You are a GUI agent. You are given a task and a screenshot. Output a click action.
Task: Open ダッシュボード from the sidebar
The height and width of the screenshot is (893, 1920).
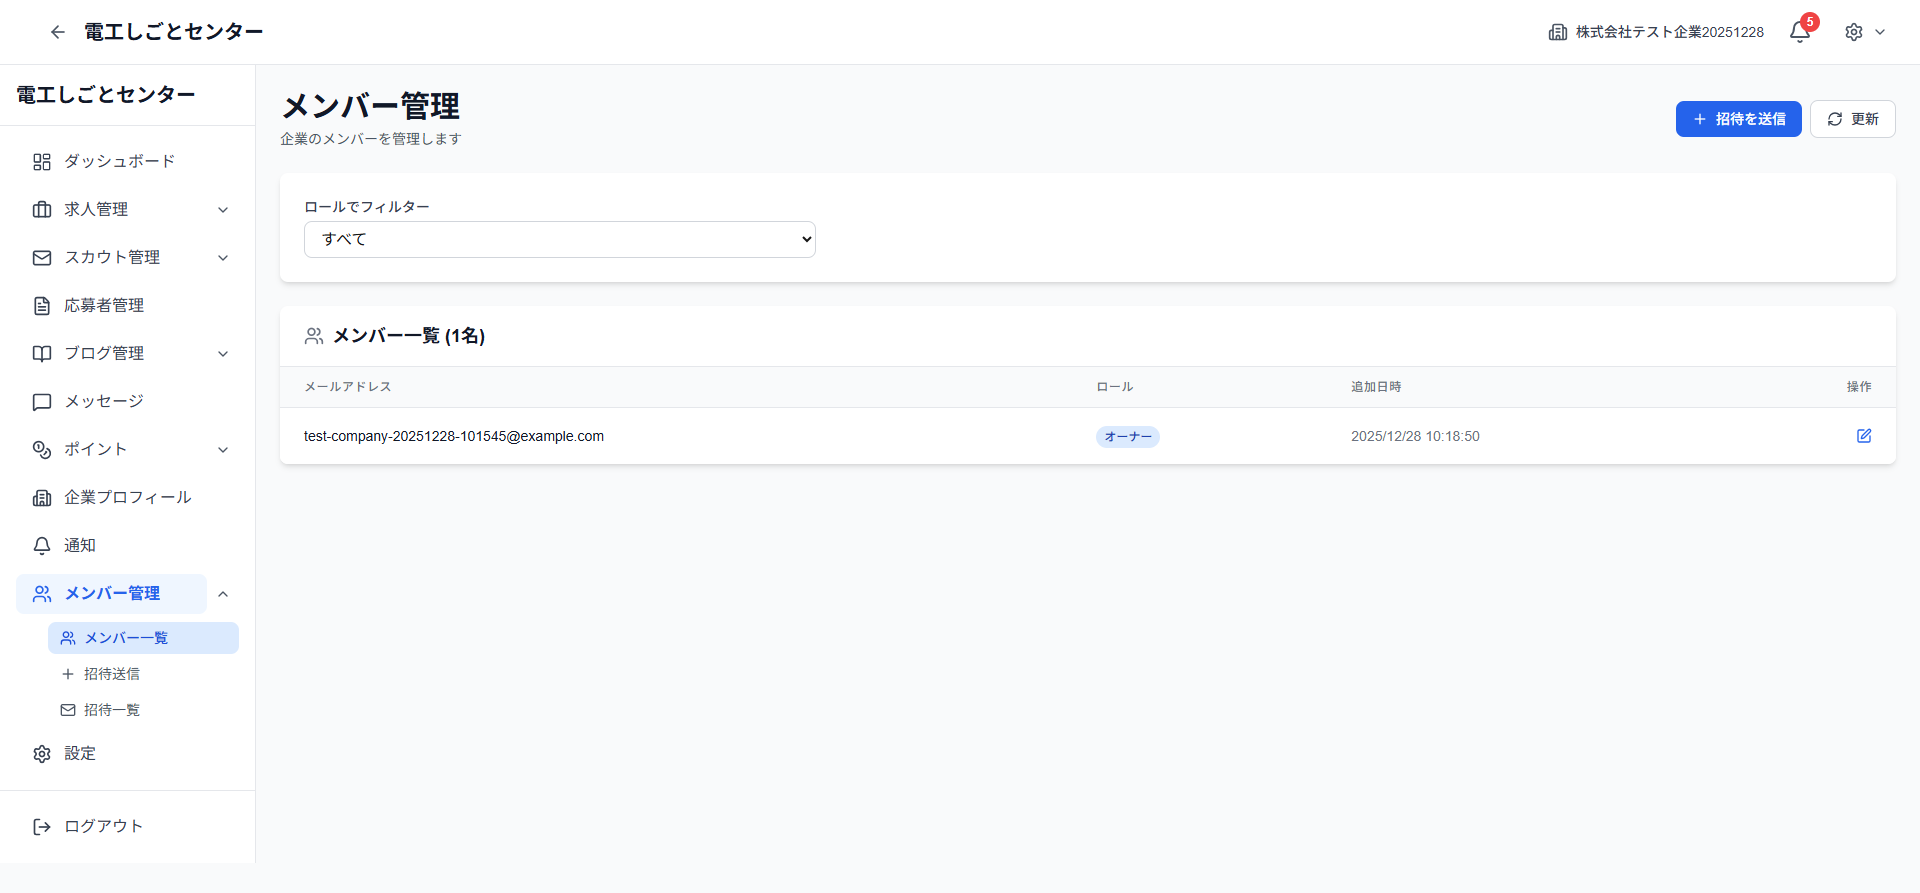(x=119, y=161)
